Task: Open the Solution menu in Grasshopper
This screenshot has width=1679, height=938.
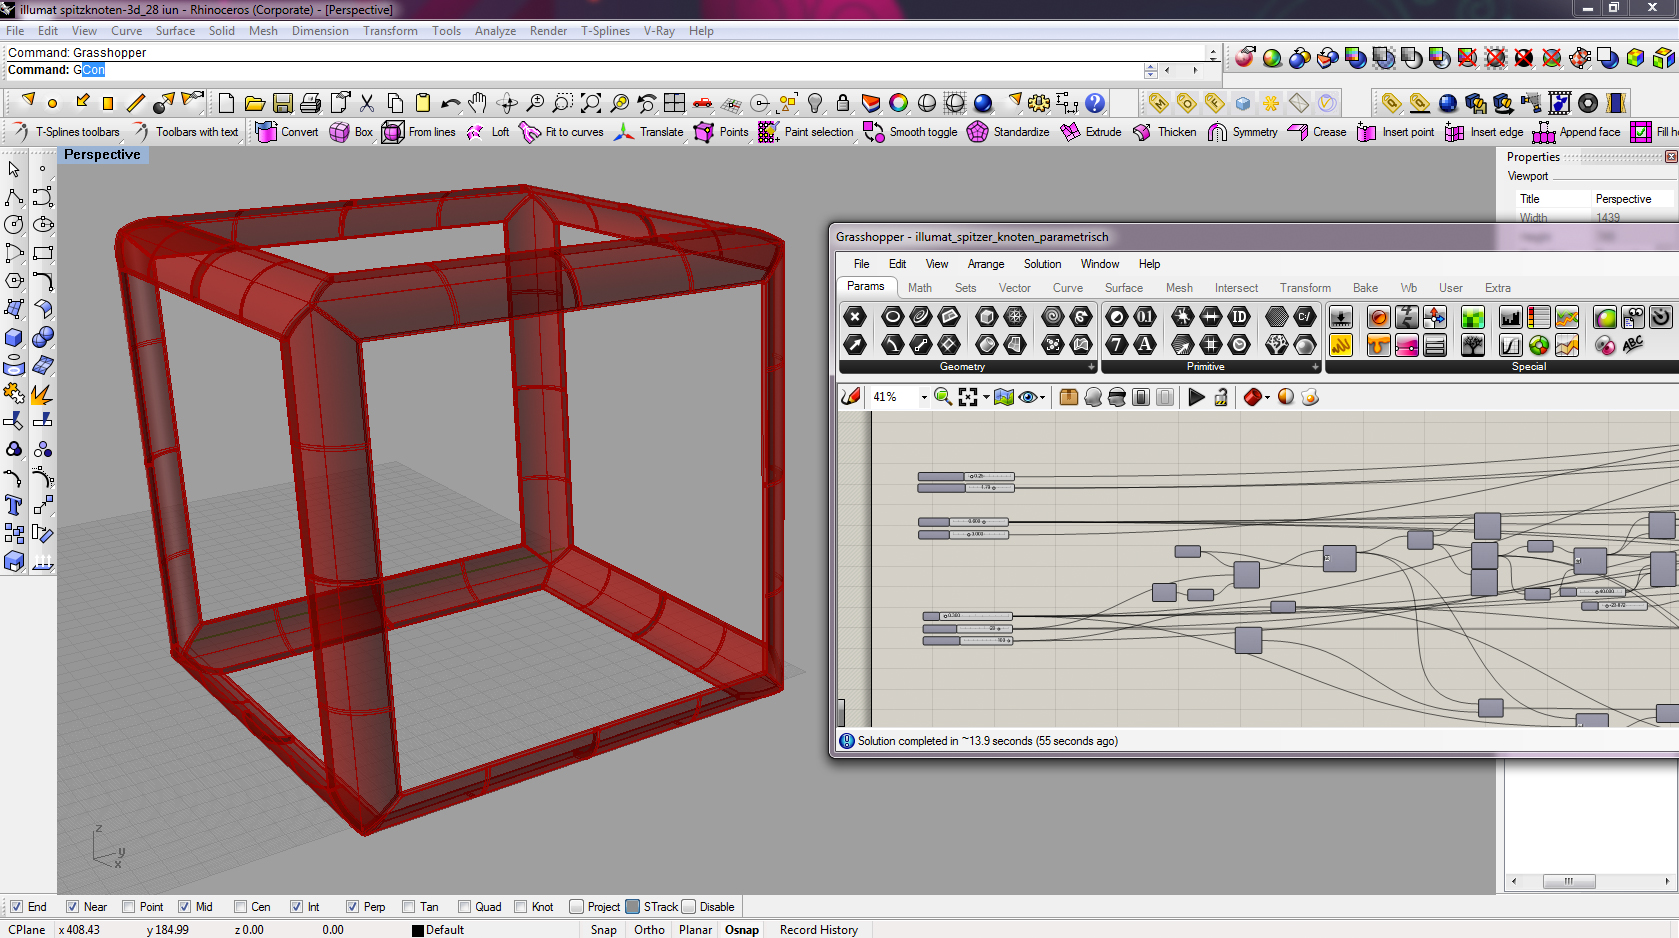Action: [x=1042, y=264]
